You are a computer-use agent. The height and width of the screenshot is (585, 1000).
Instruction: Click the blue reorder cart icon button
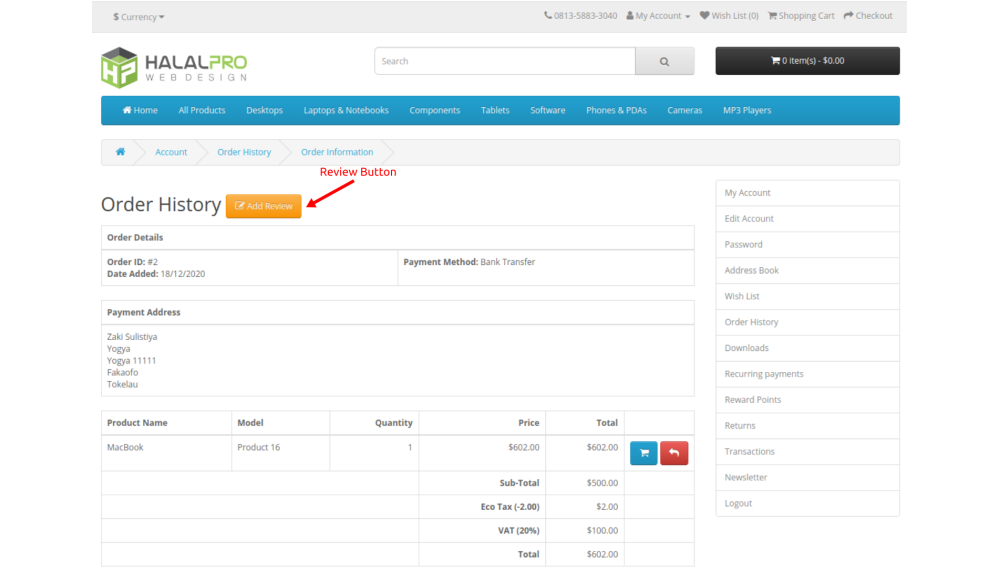click(643, 453)
